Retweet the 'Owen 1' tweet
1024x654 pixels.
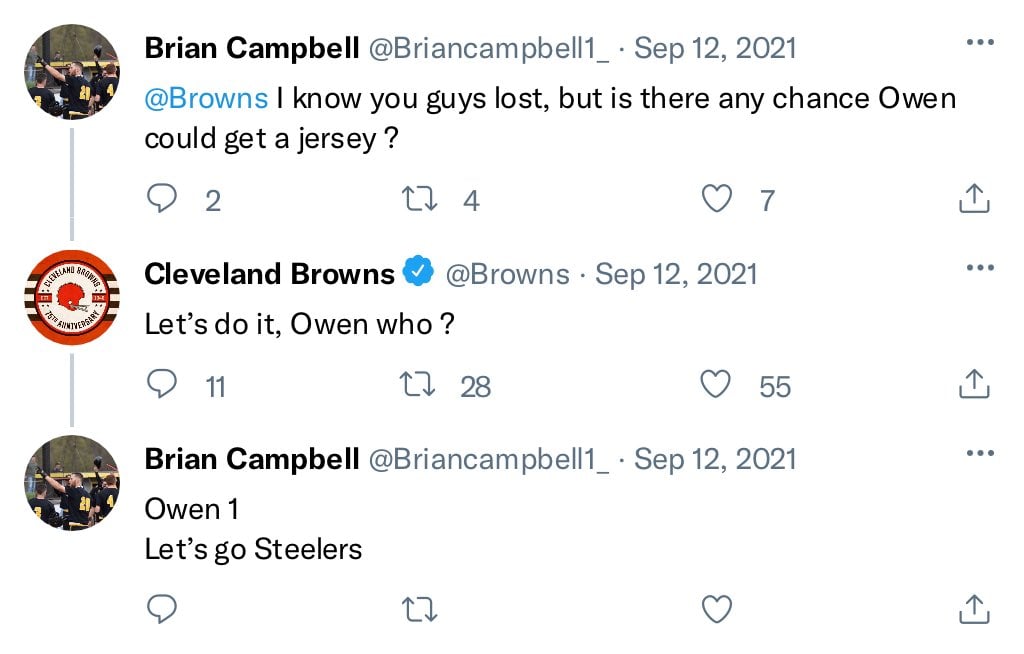[419, 610]
